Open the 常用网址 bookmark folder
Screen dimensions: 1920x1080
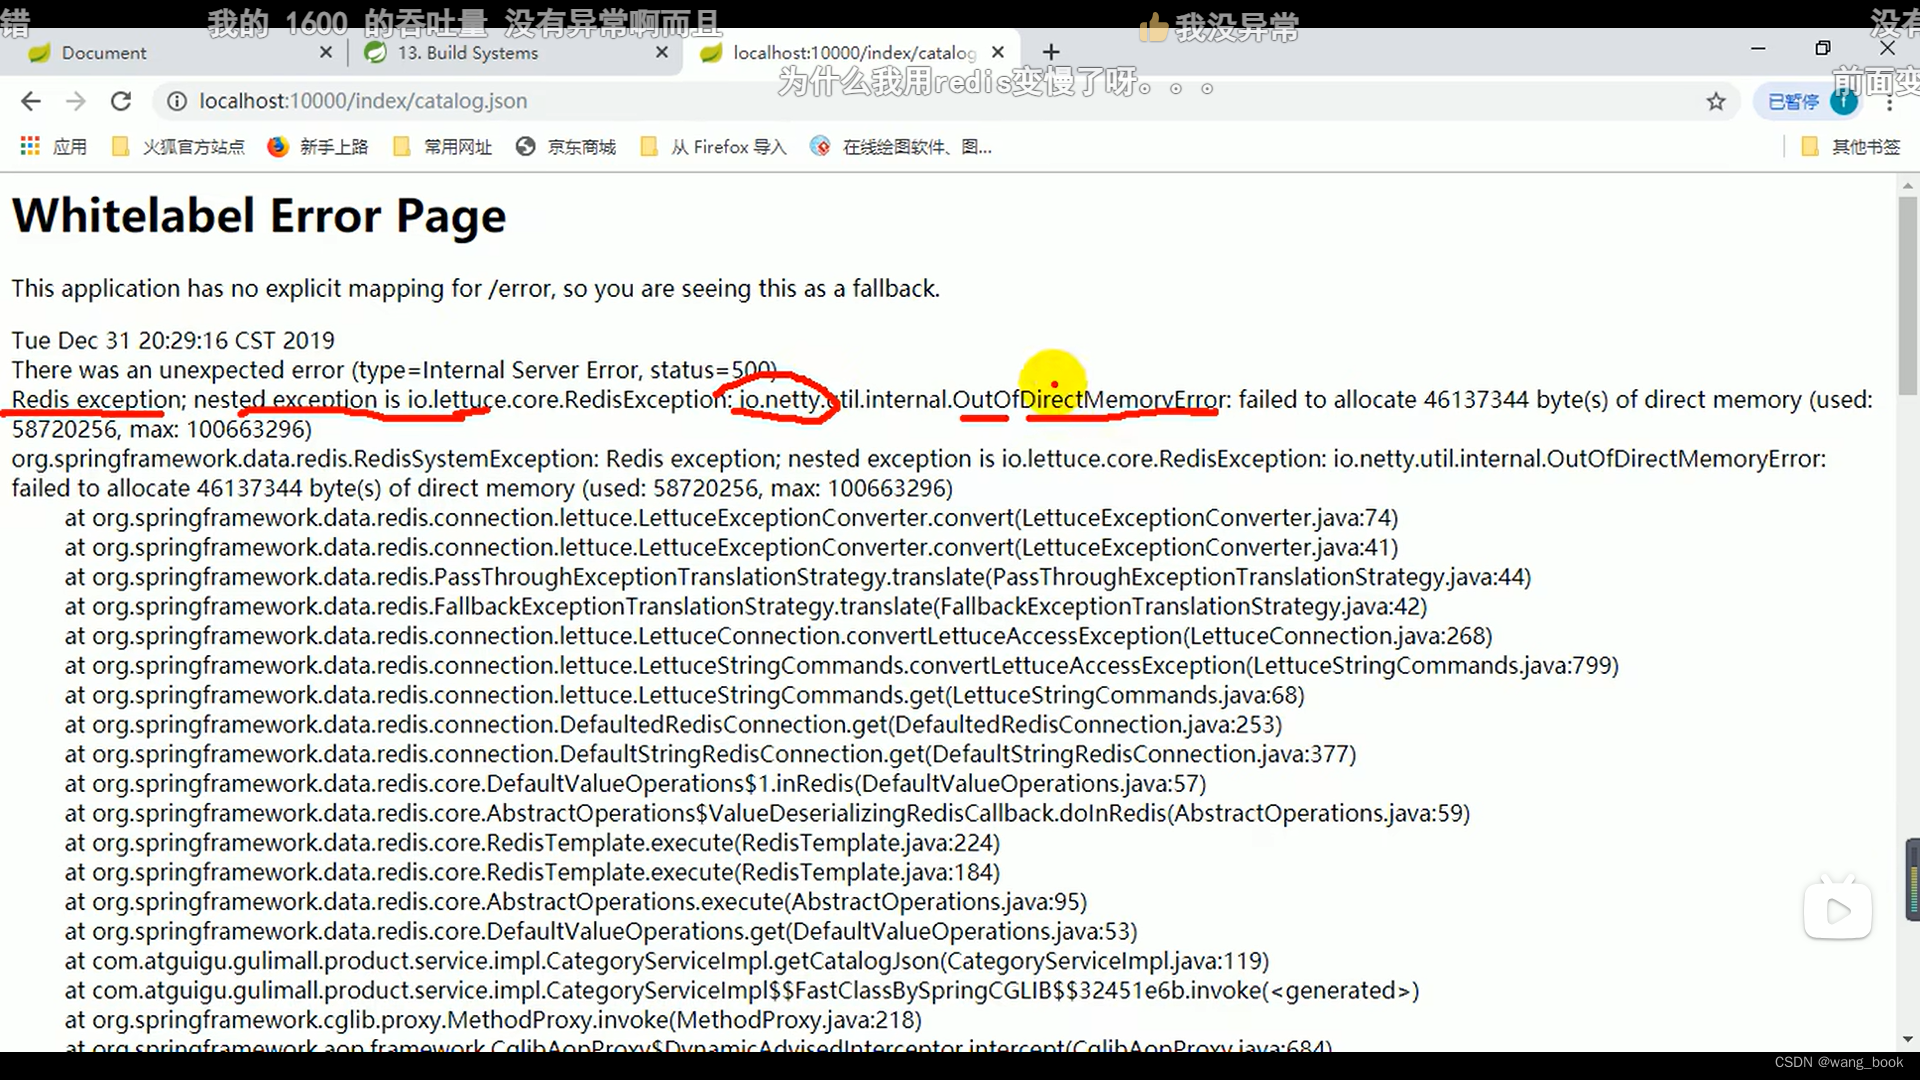pos(443,147)
